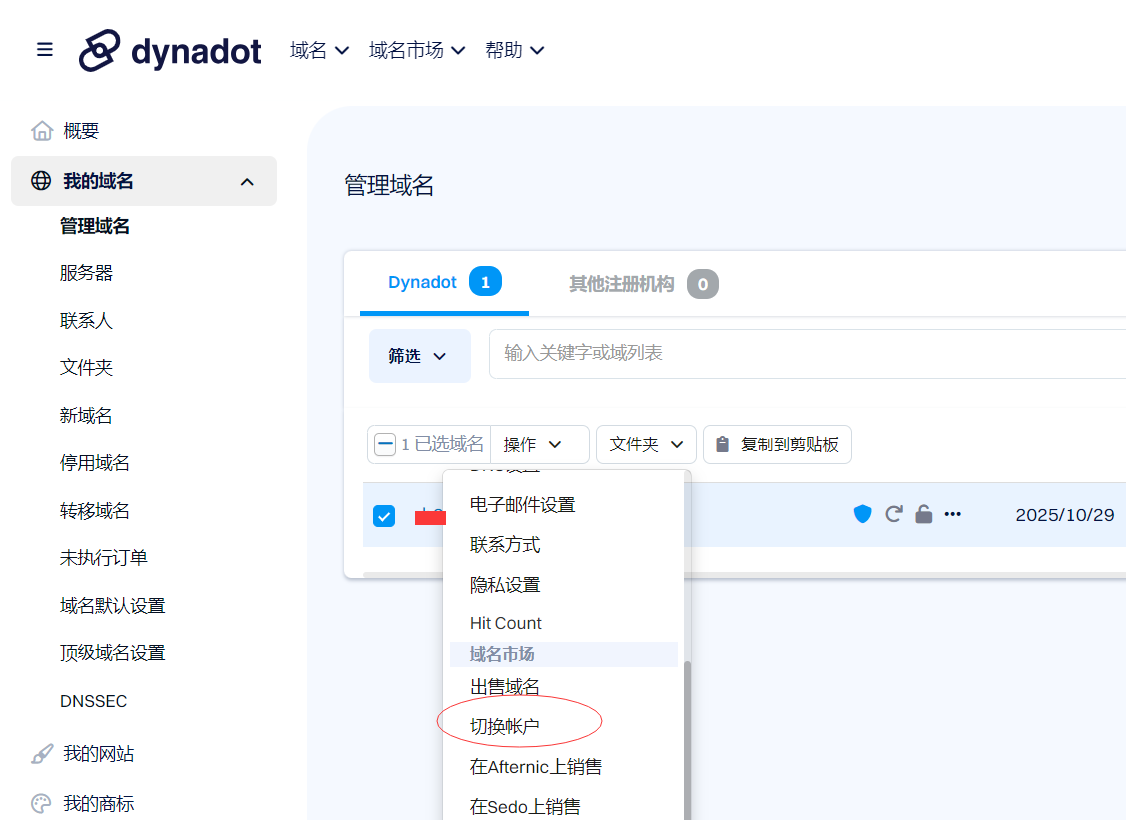Click the globe icon beside 我的域名
Image resolution: width=1126 pixels, height=820 pixels.
pyautogui.click(x=41, y=180)
